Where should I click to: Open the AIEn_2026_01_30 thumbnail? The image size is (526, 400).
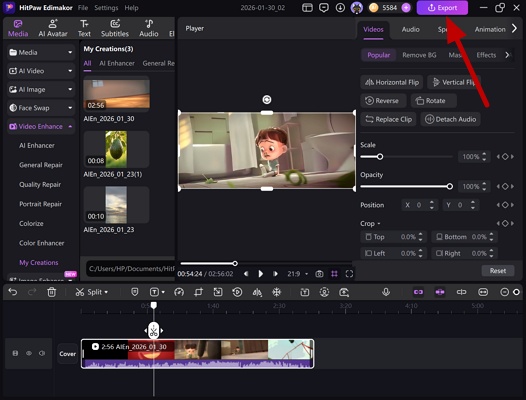116,94
